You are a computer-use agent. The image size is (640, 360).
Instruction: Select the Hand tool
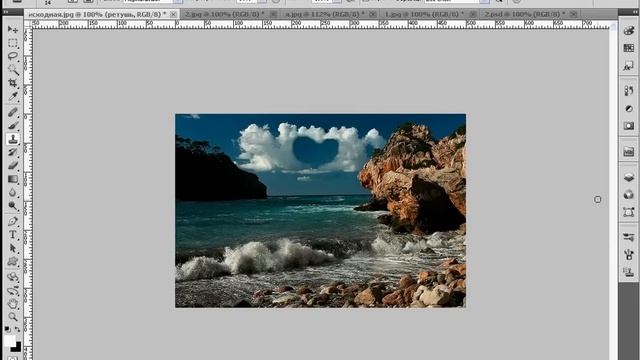[x=13, y=304]
